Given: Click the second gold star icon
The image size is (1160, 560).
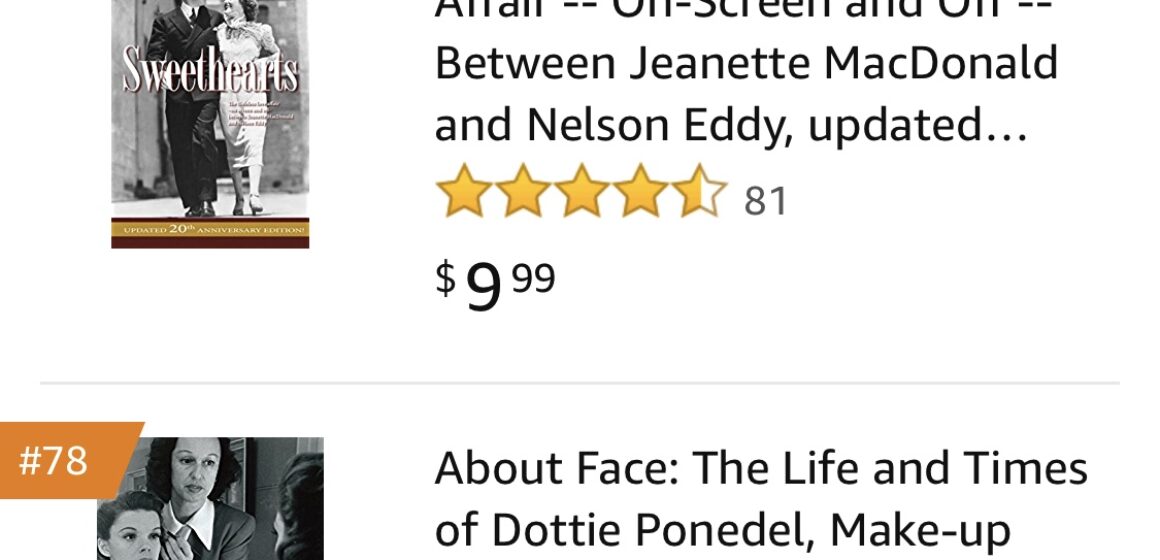Looking at the screenshot, I should tap(523, 192).
